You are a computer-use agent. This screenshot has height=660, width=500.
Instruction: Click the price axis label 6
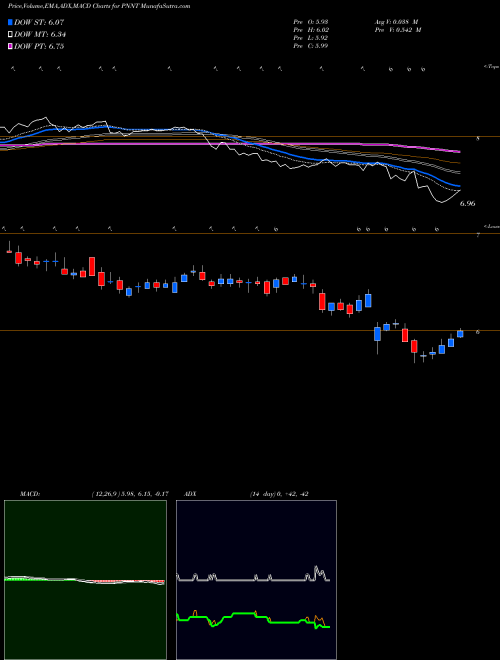478,332
